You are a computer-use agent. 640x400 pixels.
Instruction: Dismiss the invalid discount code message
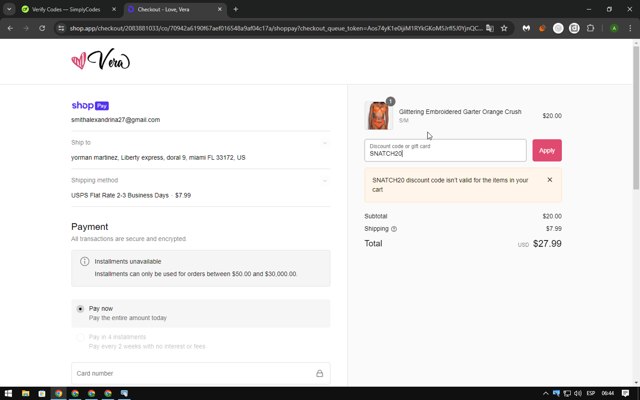[549, 180]
